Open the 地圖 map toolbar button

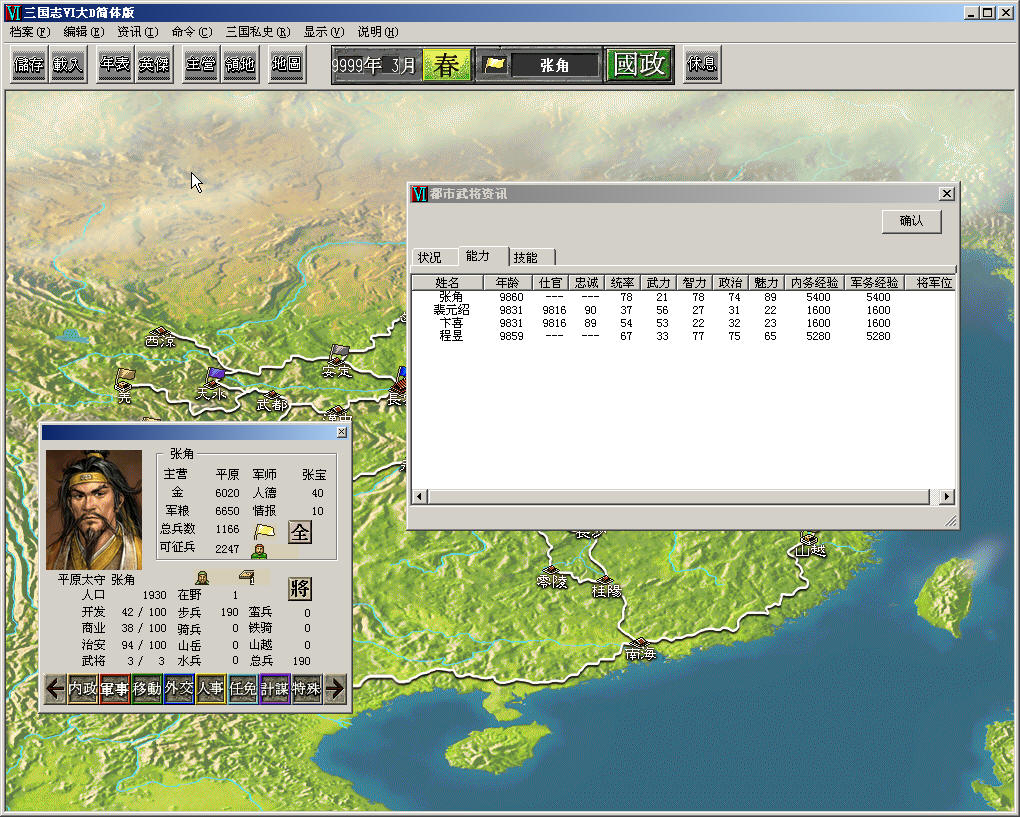pos(286,65)
